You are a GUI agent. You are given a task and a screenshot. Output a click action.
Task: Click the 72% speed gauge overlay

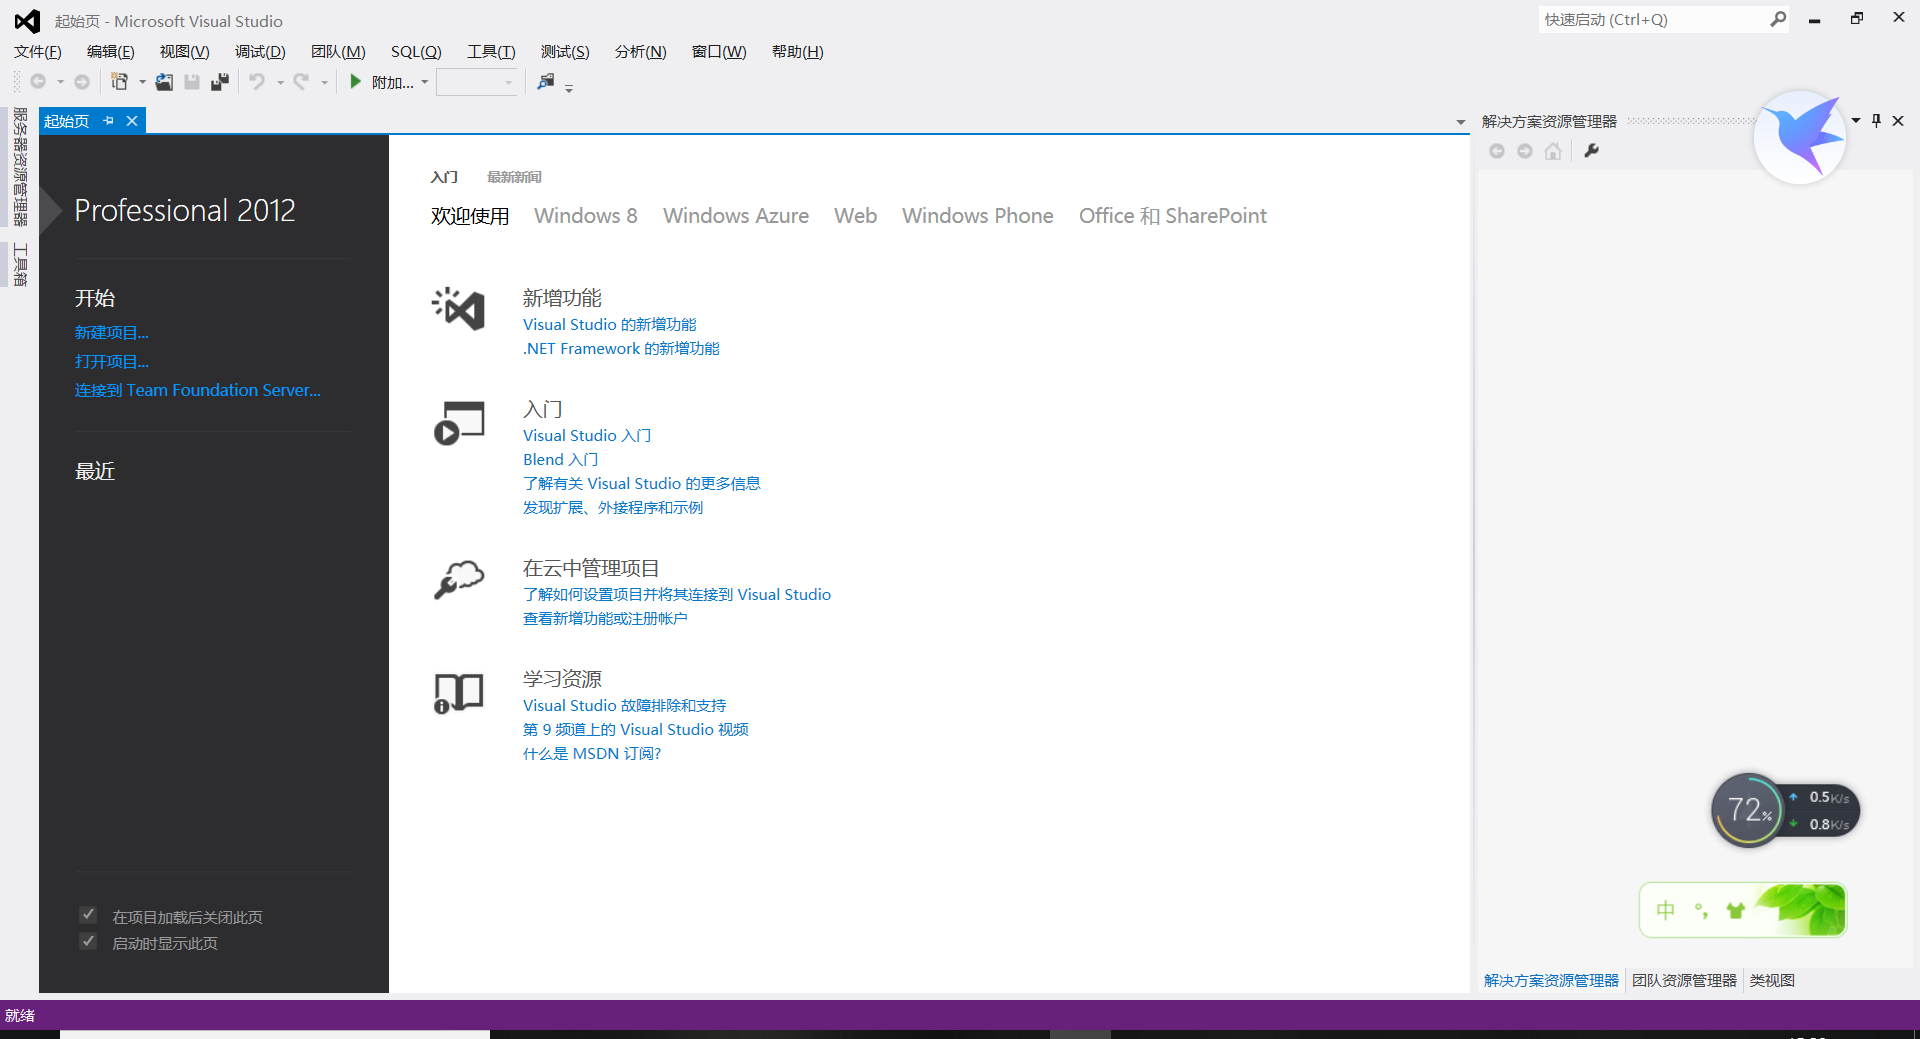[x=1748, y=810]
